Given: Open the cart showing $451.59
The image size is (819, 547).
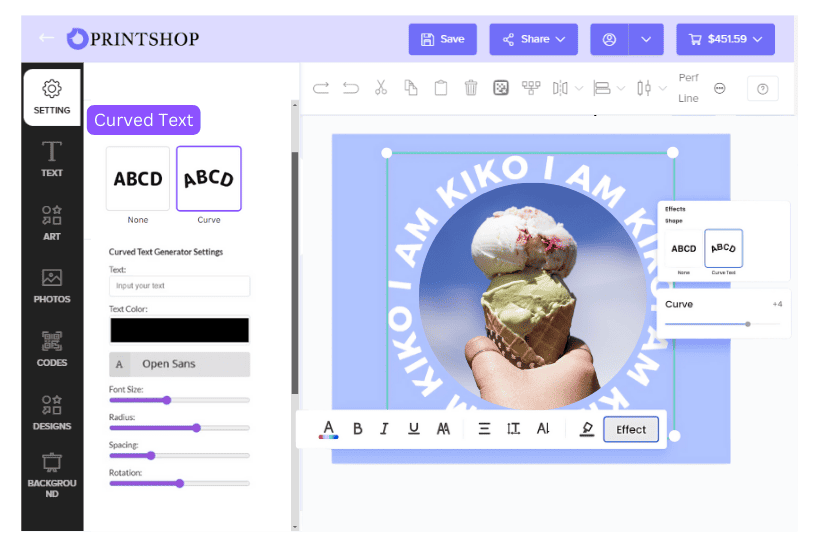Looking at the screenshot, I should click(725, 39).
